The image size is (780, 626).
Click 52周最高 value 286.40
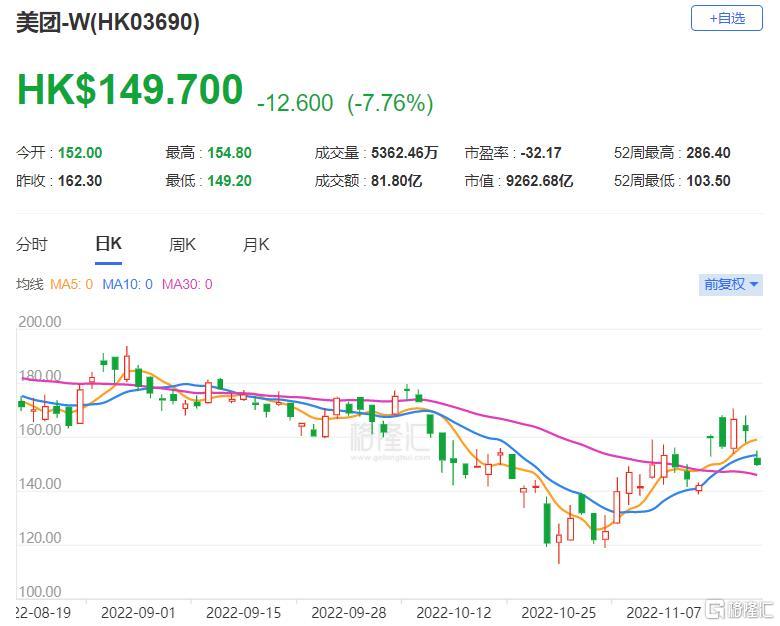[708, 153]
